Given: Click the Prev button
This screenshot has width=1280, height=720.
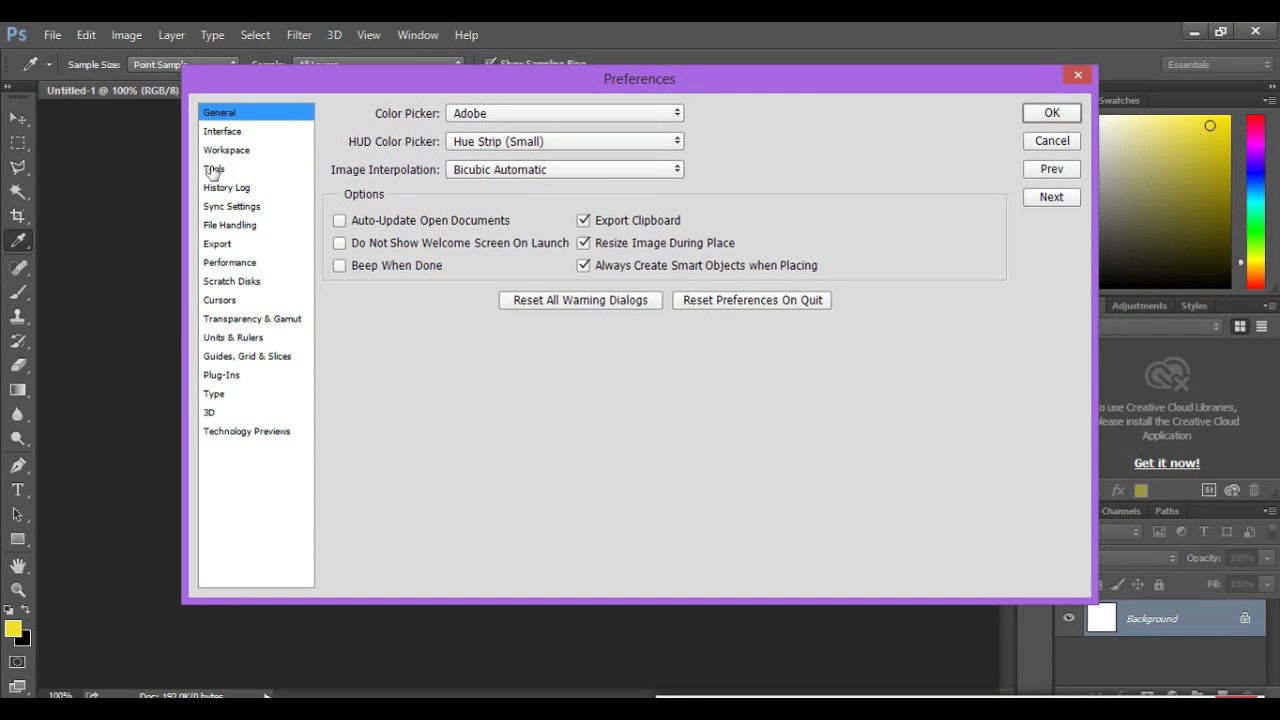Looking at the screenshot, I should point(1052,169).
